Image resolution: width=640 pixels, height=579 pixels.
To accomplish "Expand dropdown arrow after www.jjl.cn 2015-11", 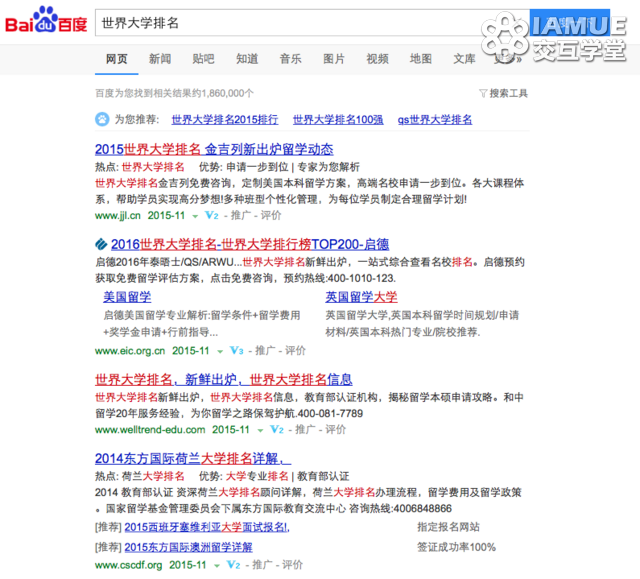I will point(195,216).
